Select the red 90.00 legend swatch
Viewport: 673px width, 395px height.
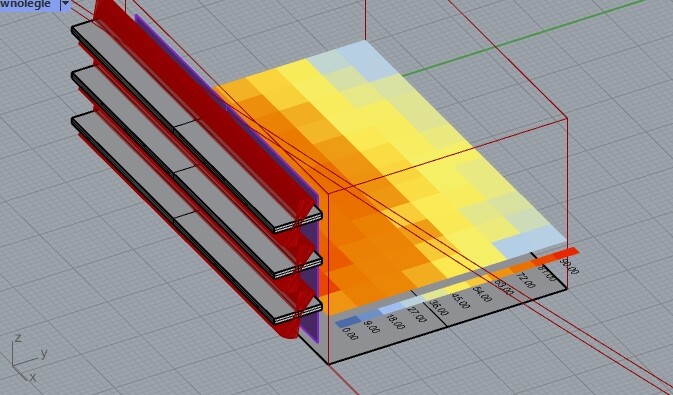(566, 254)
